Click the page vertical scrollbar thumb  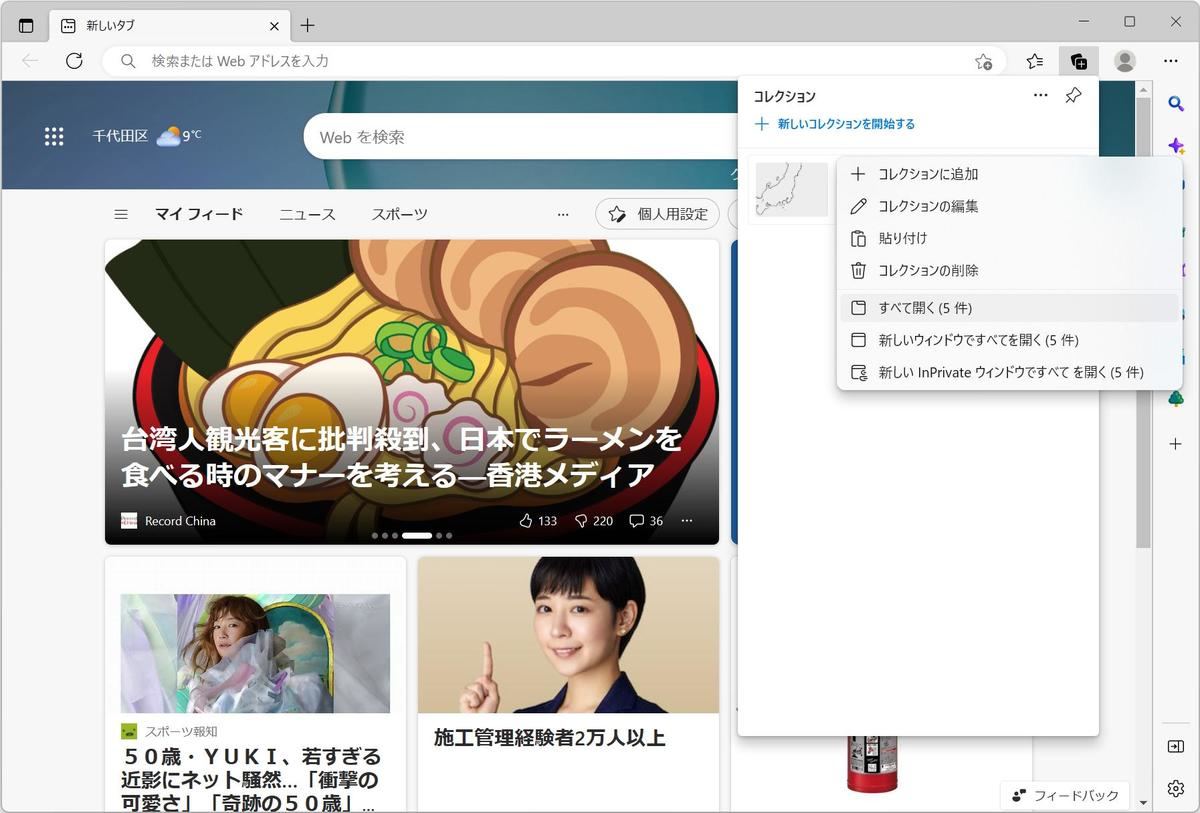[x=1143, y=320]
